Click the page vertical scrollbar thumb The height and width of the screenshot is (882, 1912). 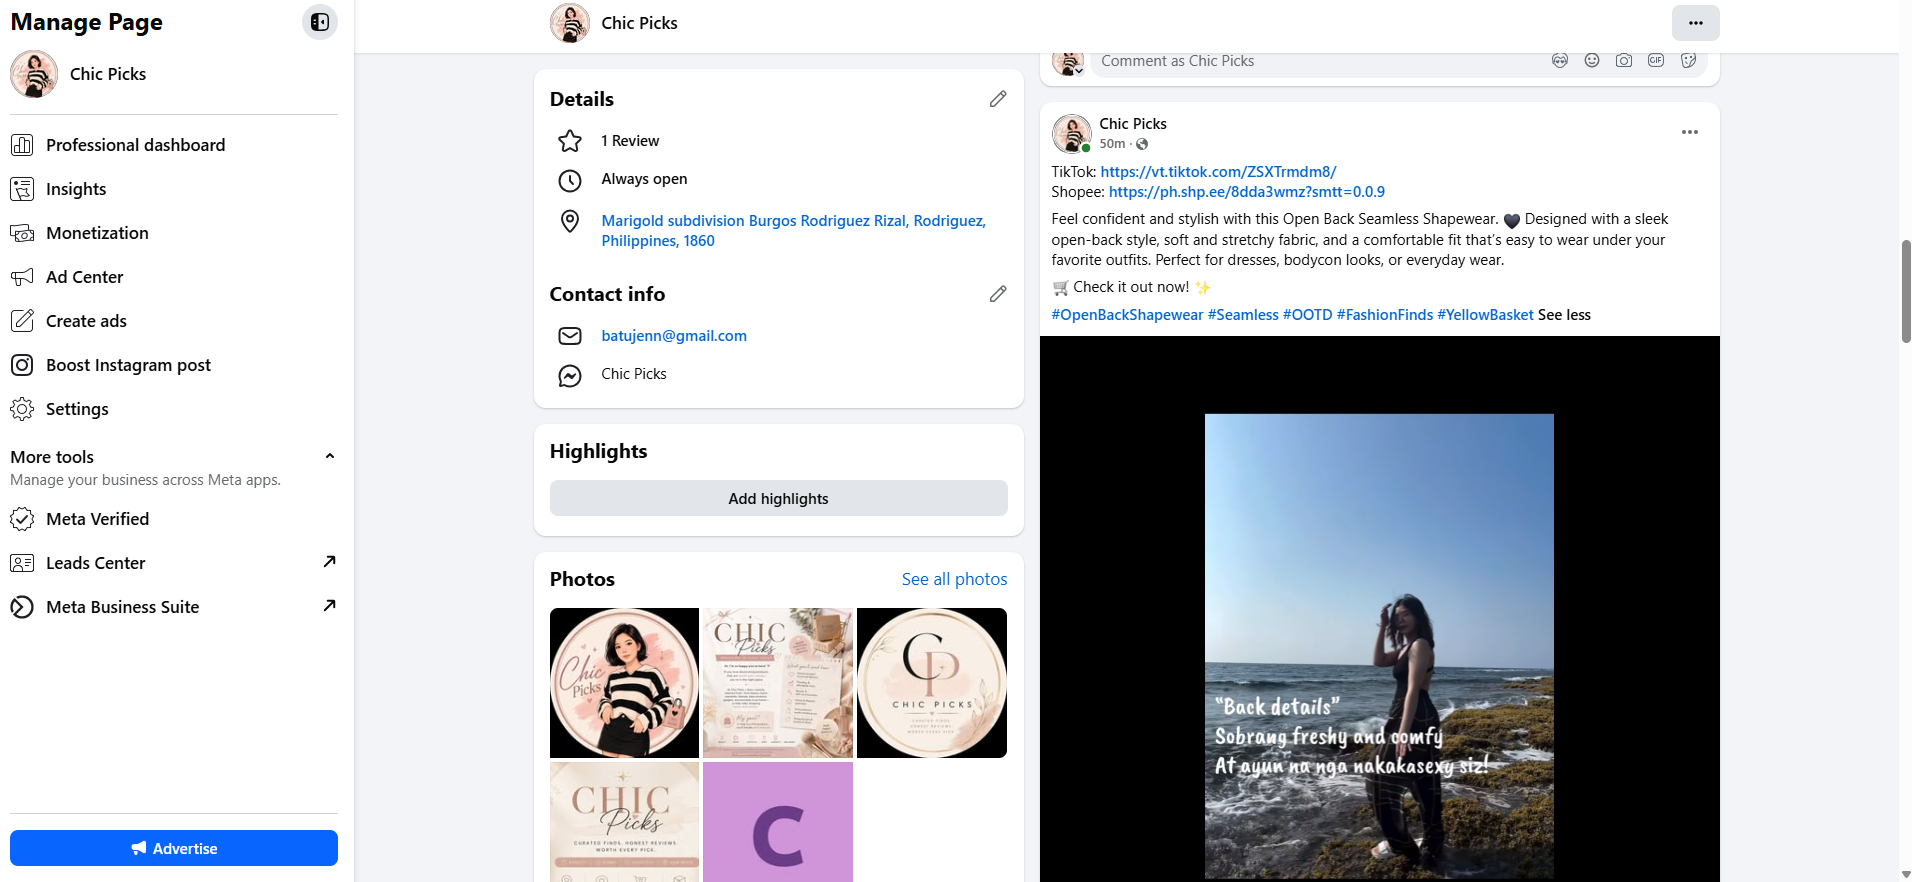coord(1906,292)
